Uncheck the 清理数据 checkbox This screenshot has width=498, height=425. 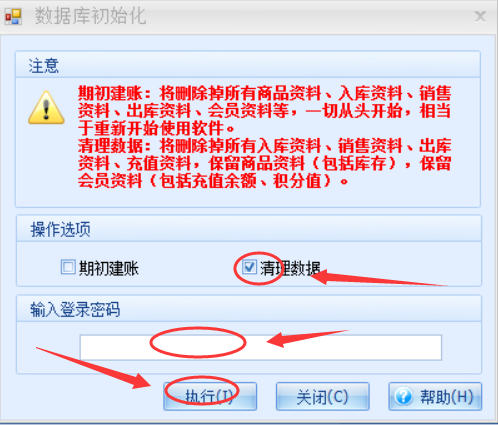click(249, 267)
